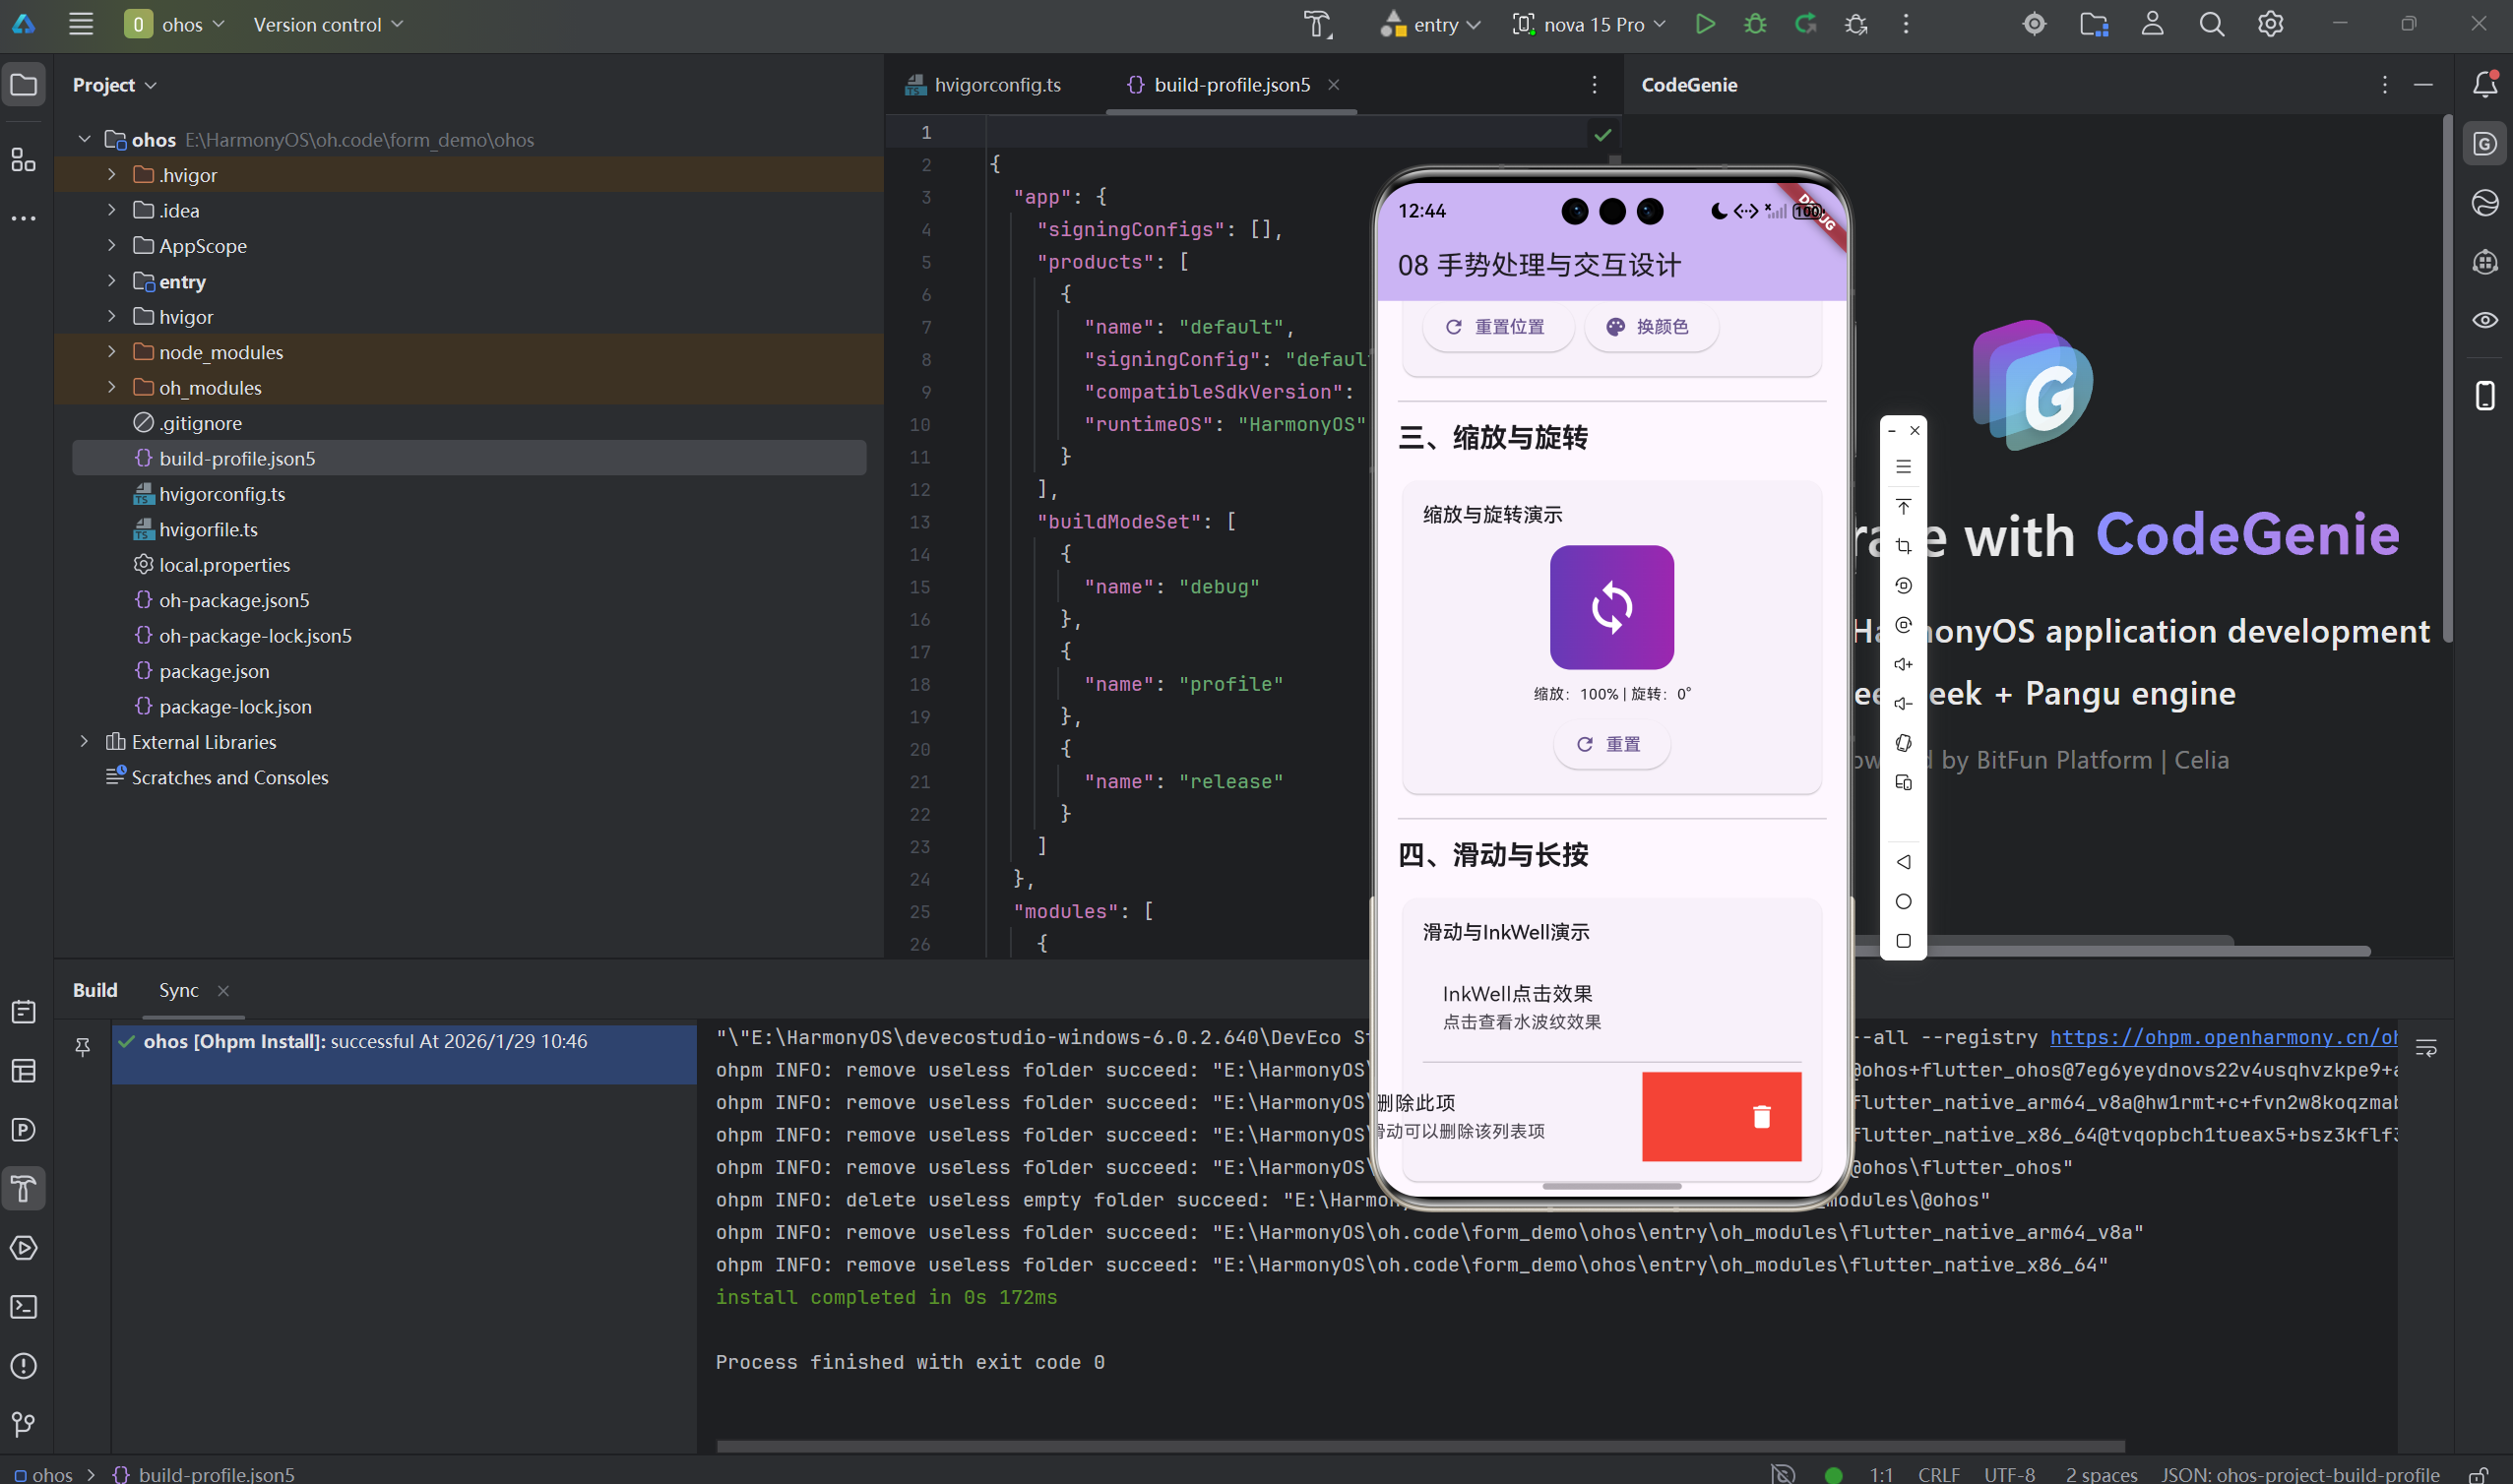Open oh-package.json5 in project tree

[x=234, y=600]
